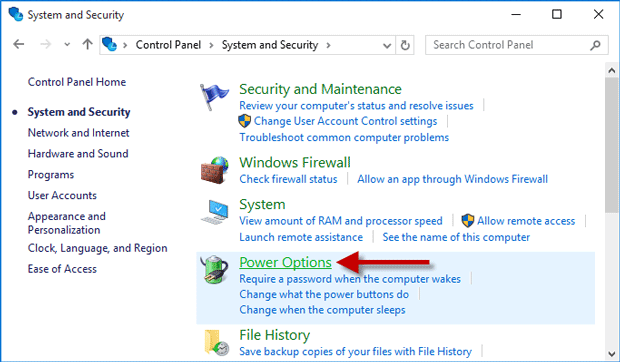
Task: Maximize the System and Security window
Action: [x=557, y=14]
